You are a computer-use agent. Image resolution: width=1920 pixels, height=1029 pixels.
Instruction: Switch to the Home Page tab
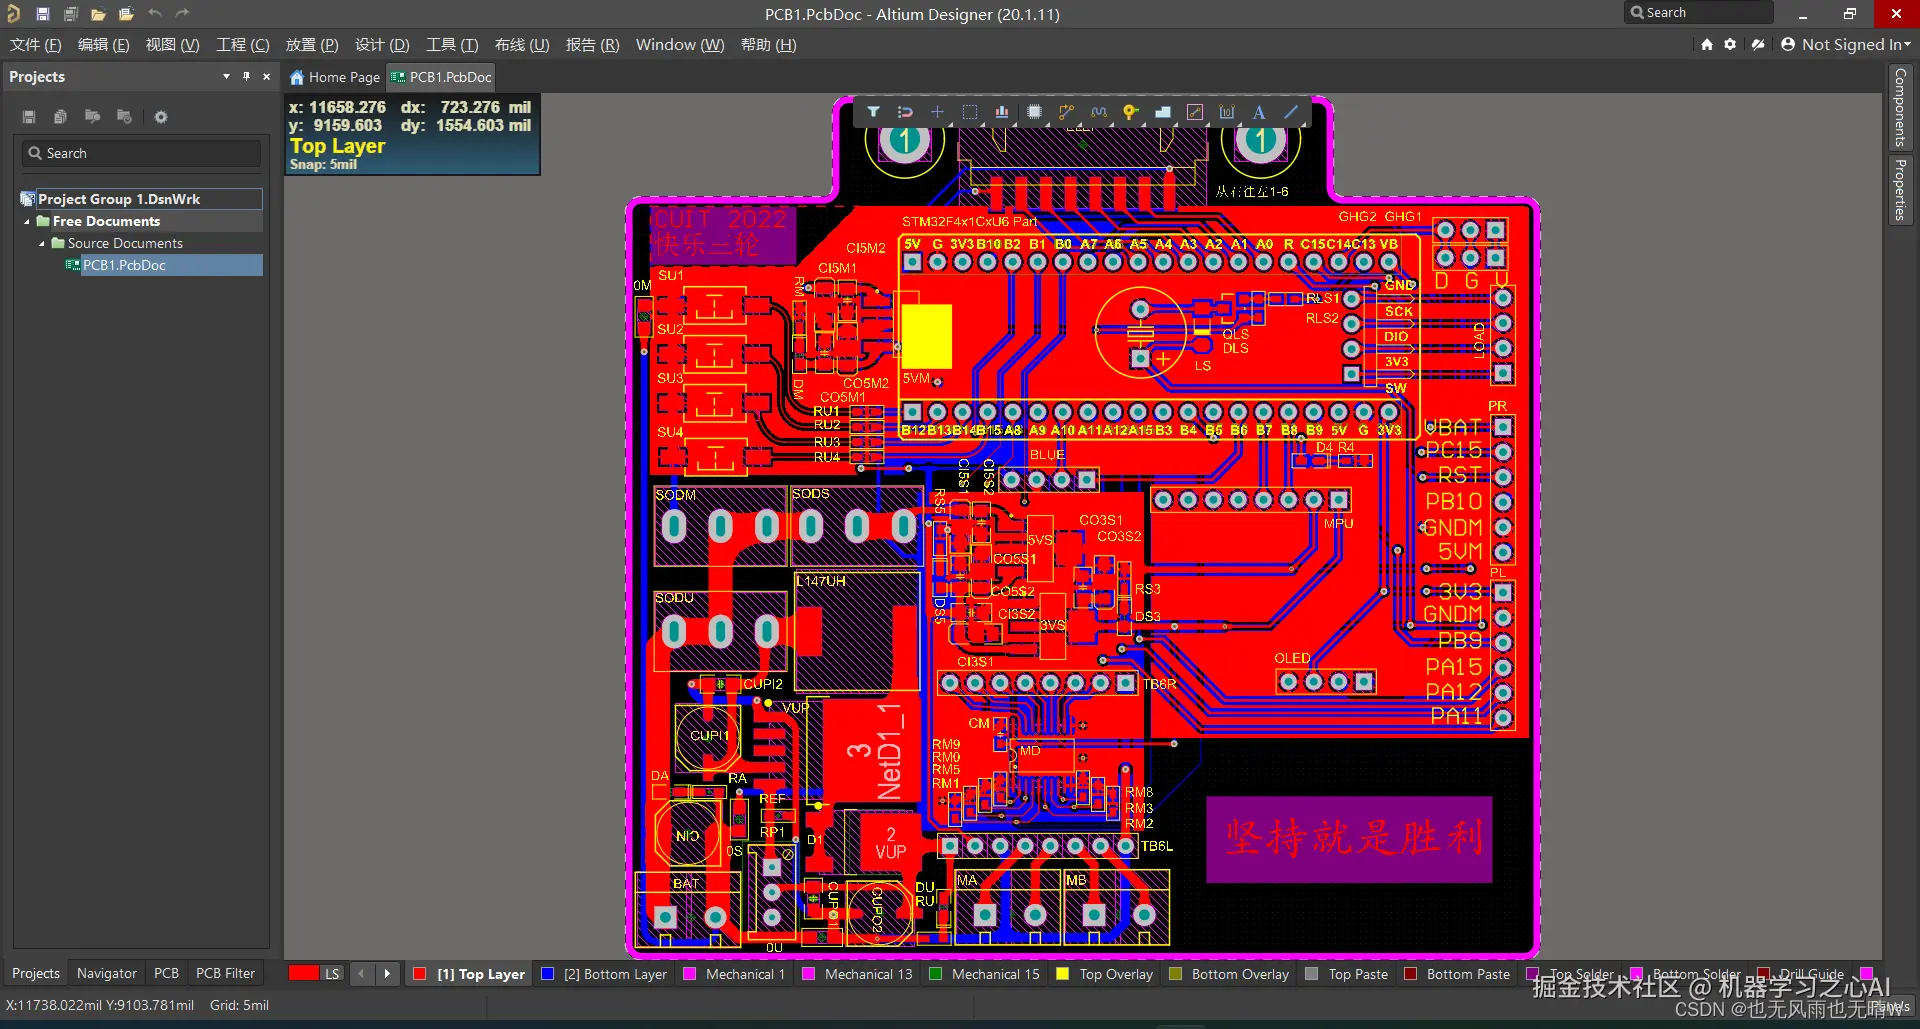(335, 77)
